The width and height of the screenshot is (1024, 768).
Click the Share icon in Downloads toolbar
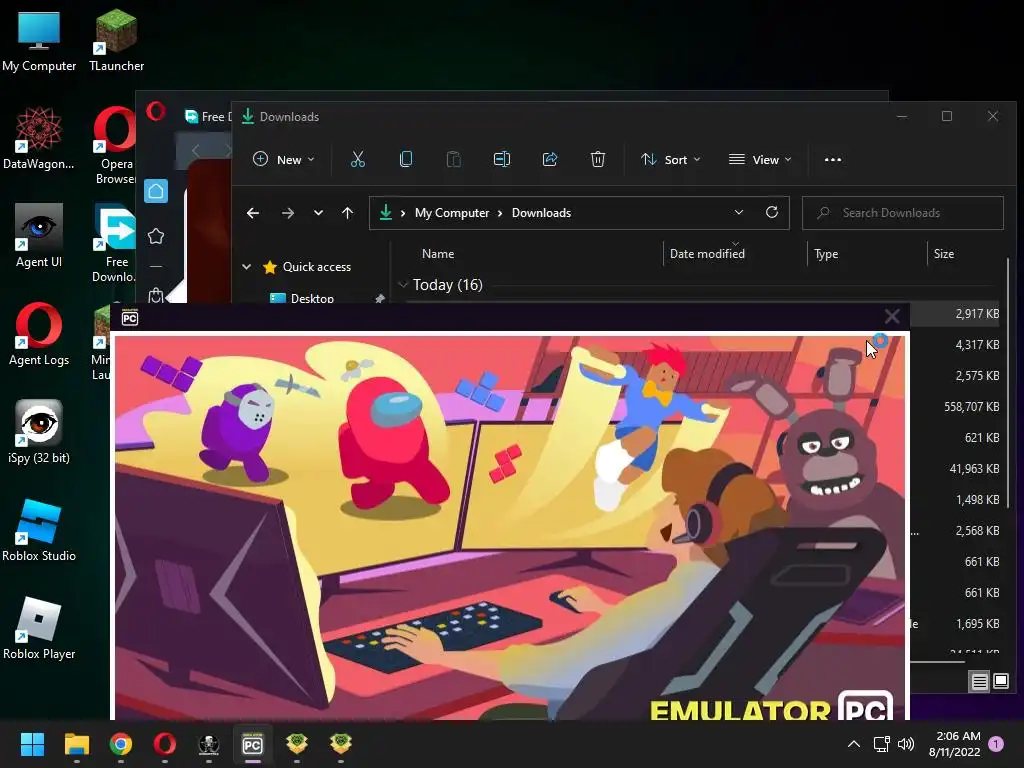[x=550, y=159]
